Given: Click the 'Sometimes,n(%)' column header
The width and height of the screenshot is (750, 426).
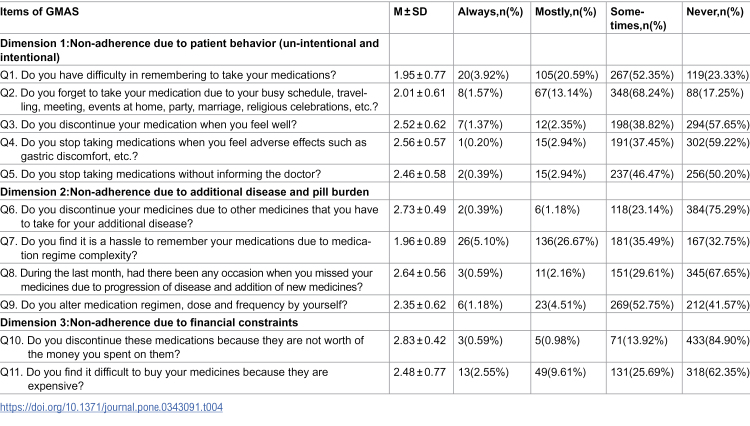Looking at the screenshot, I should [638, 19].
